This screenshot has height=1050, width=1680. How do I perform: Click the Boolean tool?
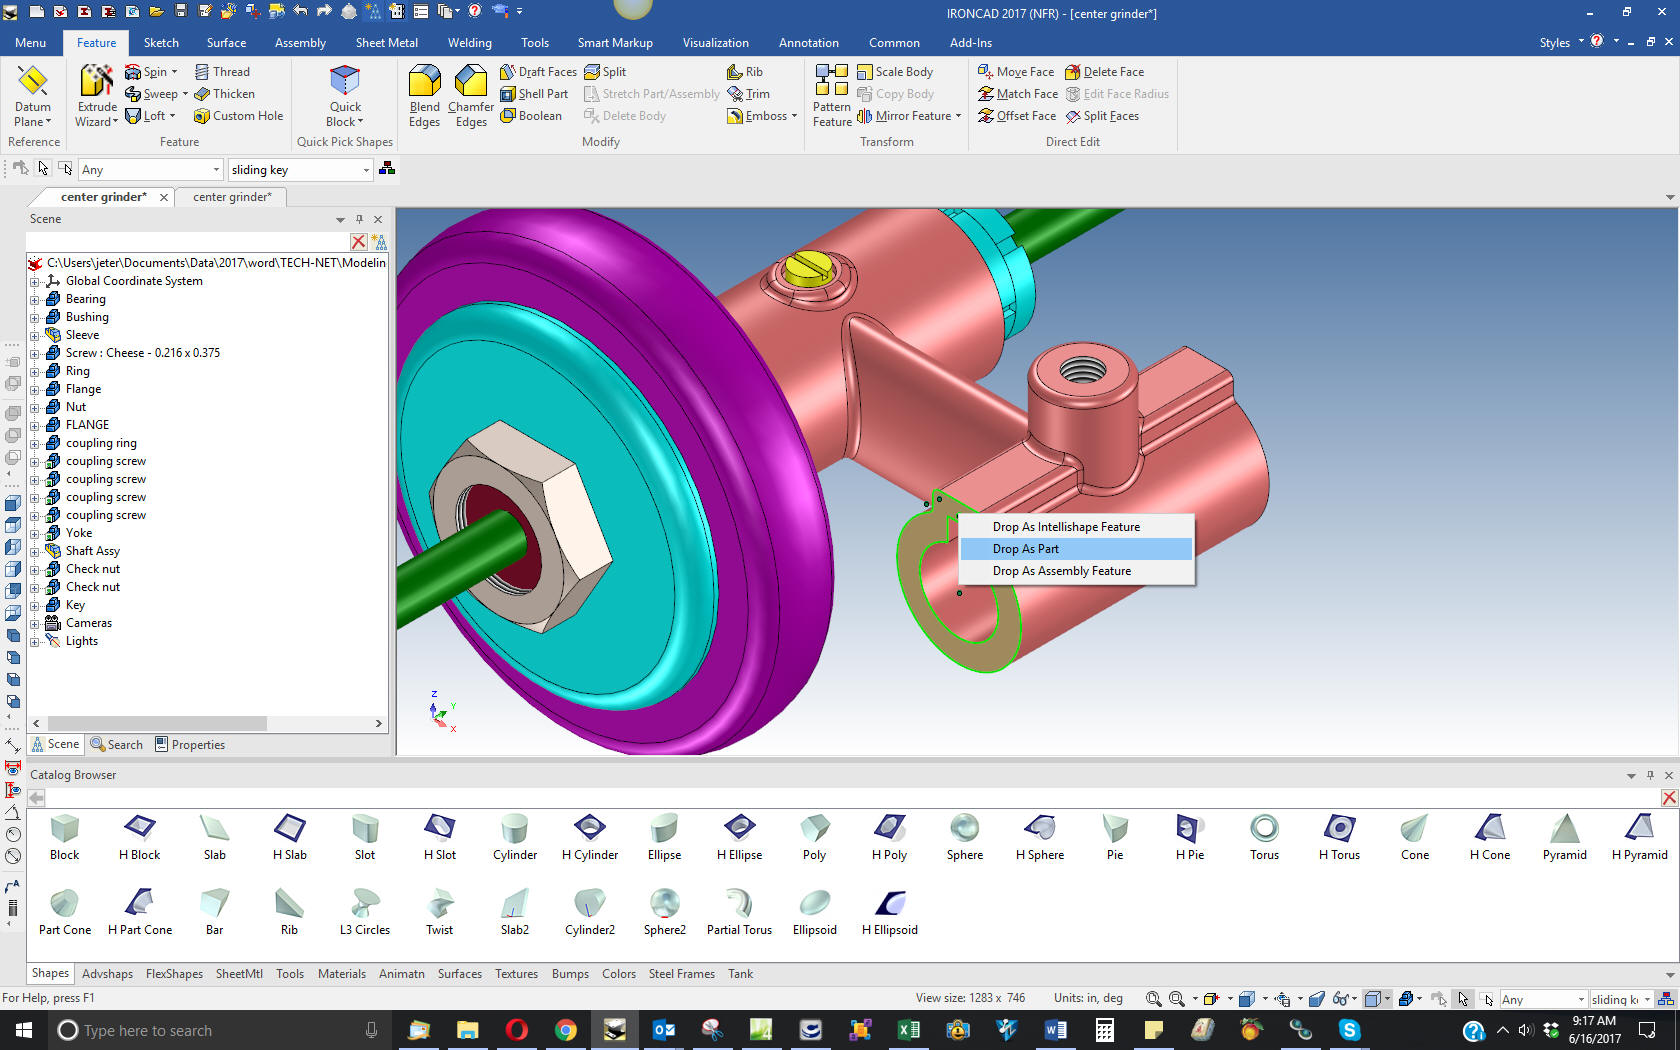(x=531, y=116)
